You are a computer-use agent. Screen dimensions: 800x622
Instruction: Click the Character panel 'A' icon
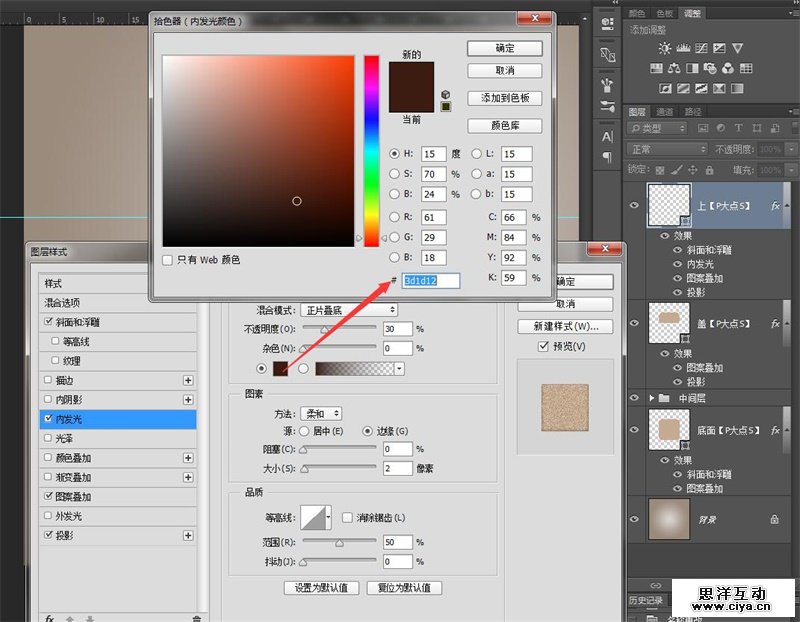point(607,137)
